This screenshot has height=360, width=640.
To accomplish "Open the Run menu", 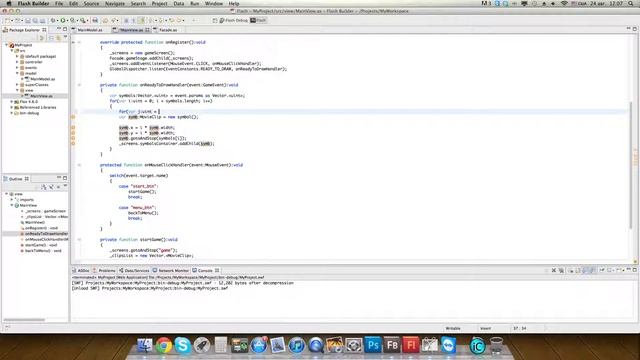I will click(x=195, y=4).
